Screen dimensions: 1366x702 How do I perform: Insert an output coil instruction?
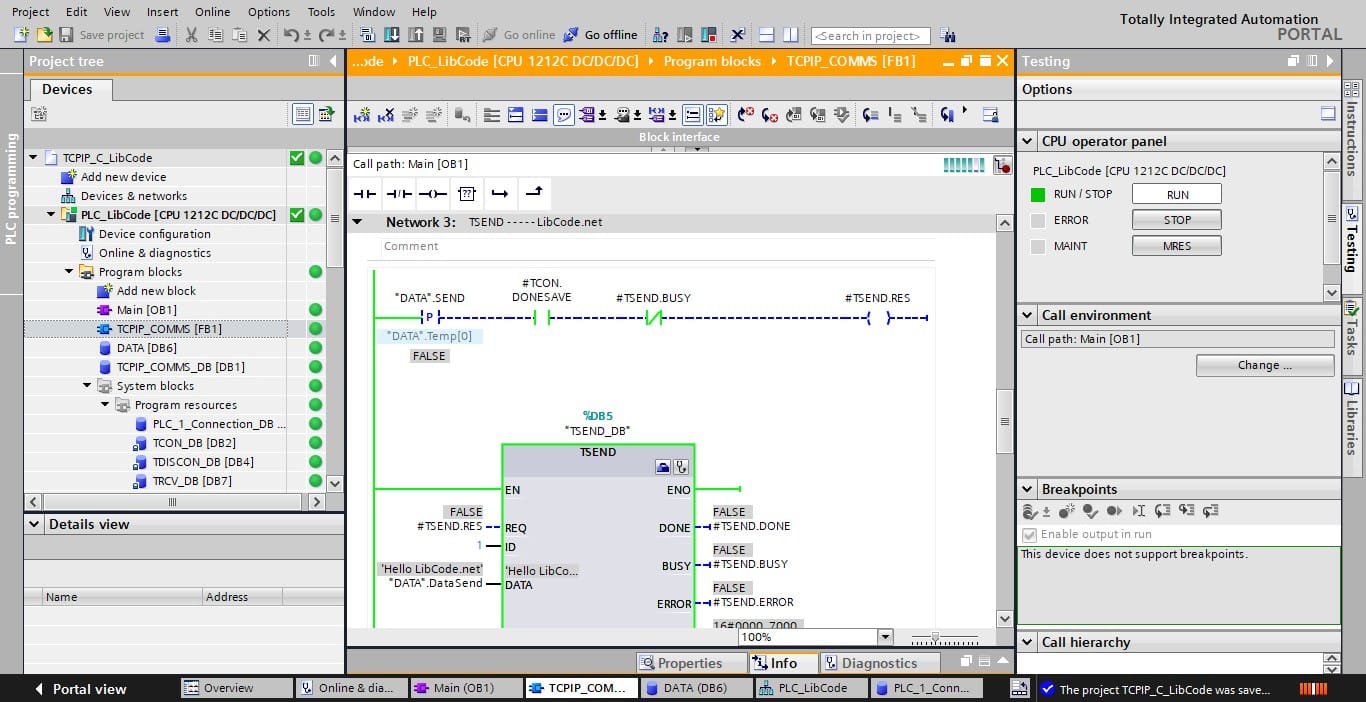433,194
